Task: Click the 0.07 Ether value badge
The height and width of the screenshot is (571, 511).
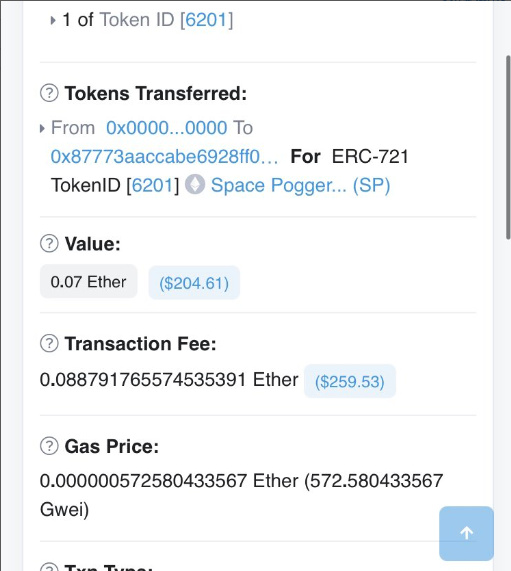Action: [x=89, y=281]
